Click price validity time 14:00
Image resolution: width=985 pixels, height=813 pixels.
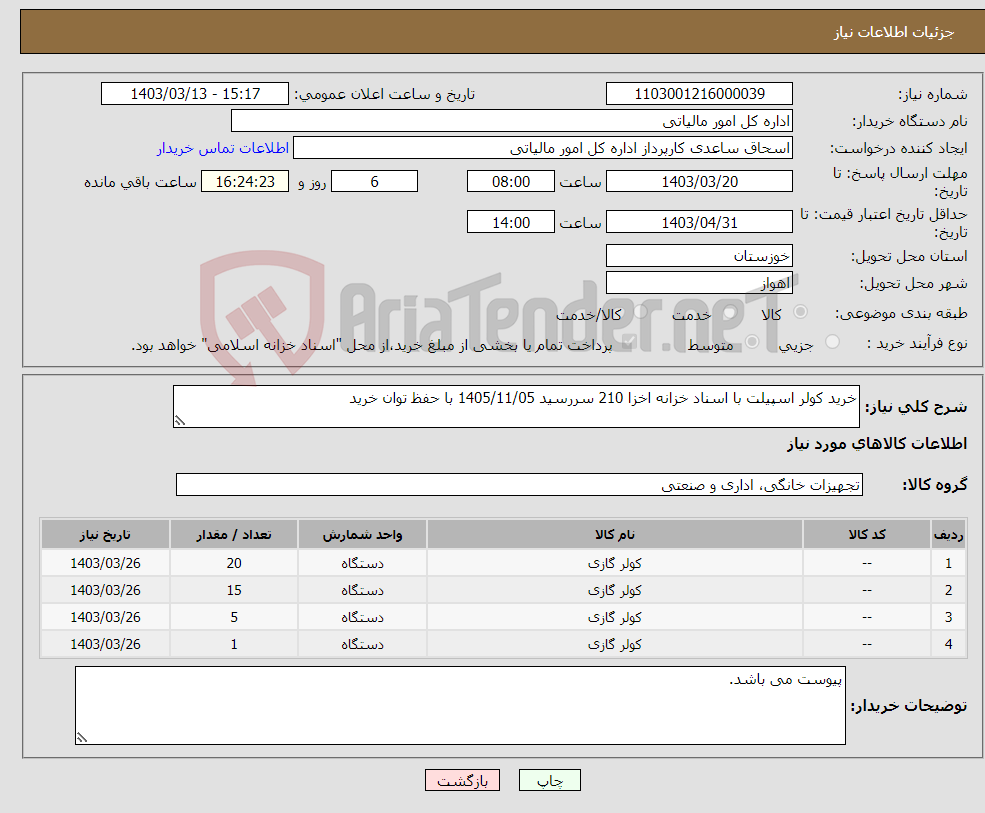click(x=511, y=222)
